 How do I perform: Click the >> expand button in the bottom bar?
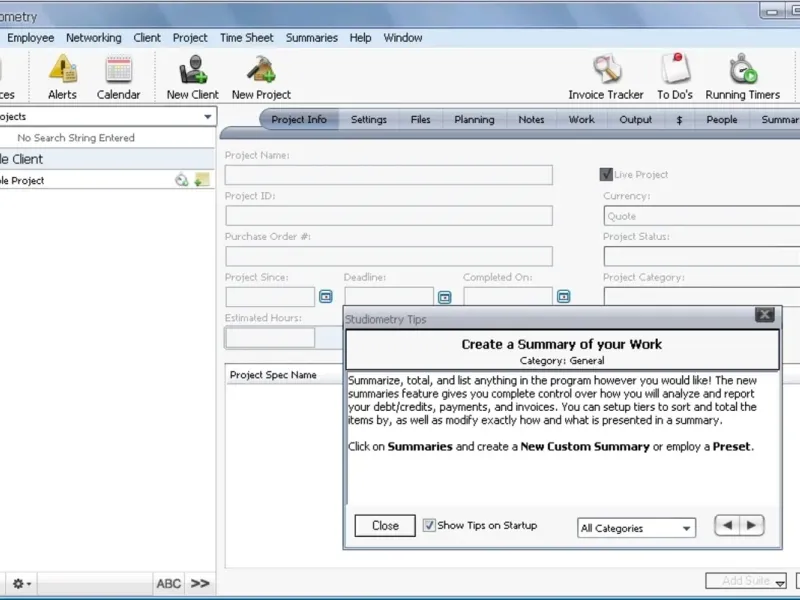200,583
